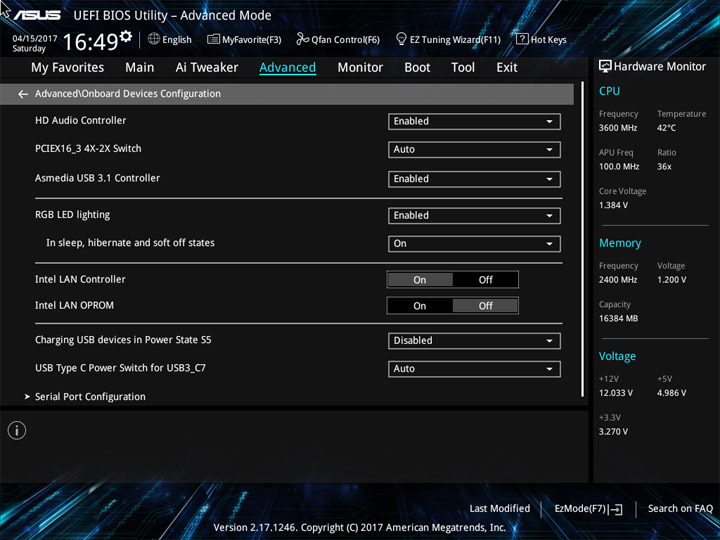The width and height of the screenshot is (720, 540).
Task: Click the 3.270 V value
Action: [x=613, y=432]
